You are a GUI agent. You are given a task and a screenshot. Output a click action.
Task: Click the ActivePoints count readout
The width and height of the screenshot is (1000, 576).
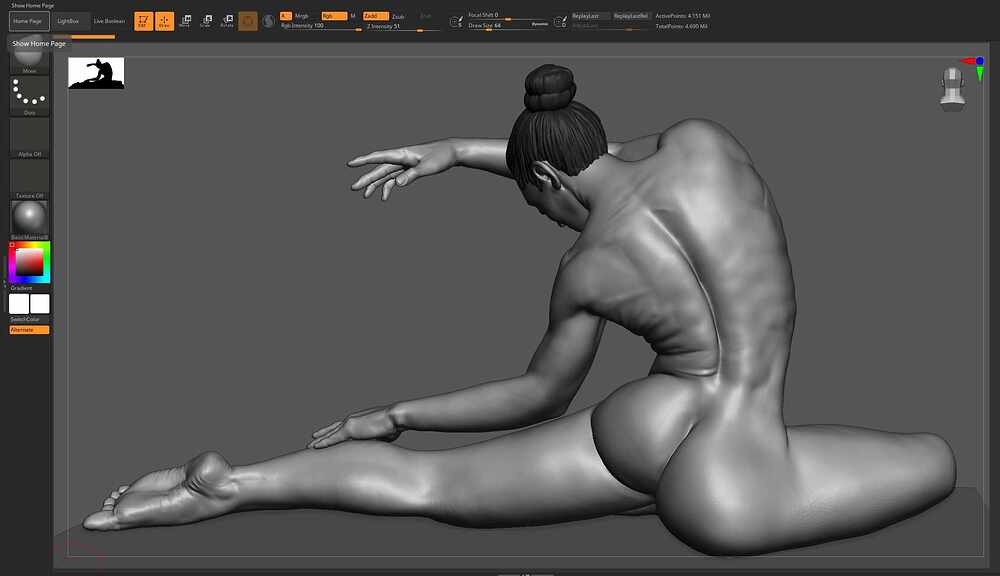pyautogui.click(x=682, y=16)
